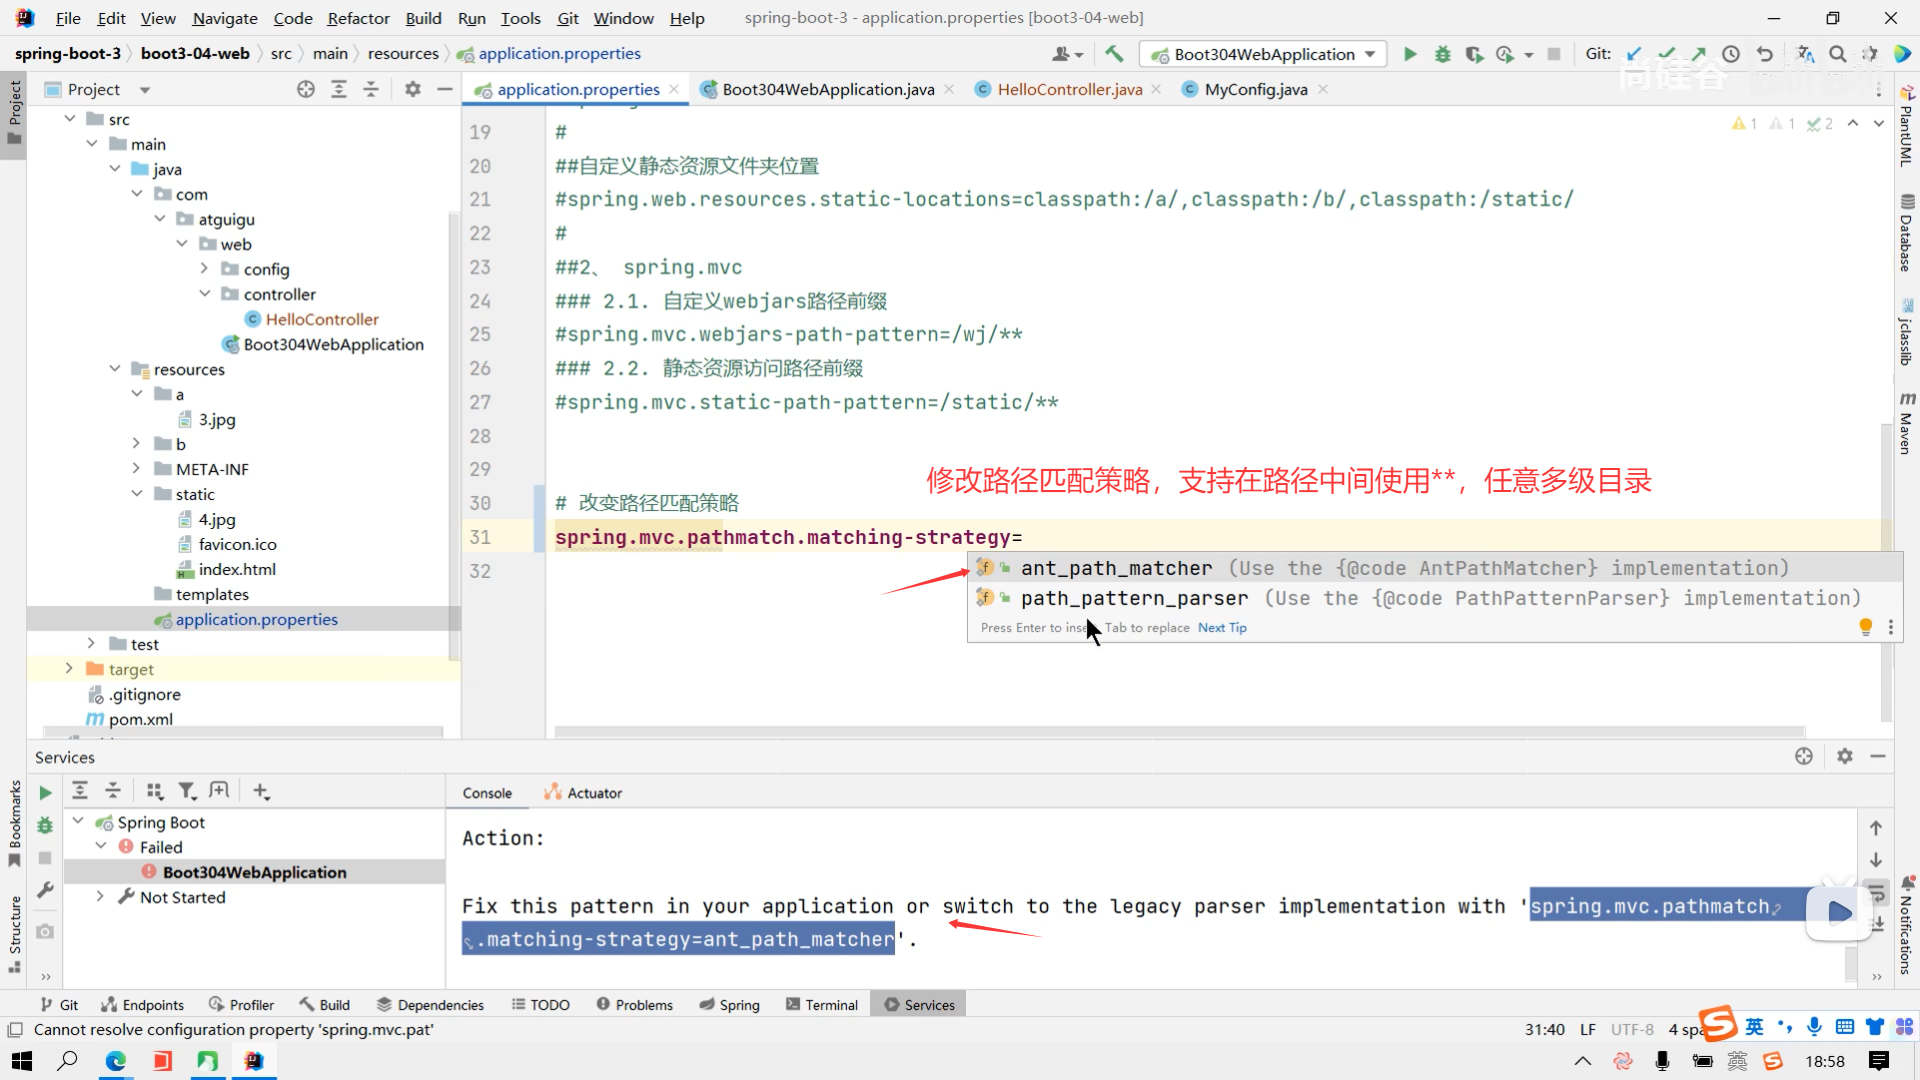This screenshot has height=1080, width=1920.
Task: Open Search Everywhere magnifier icon
Action: (1837, 54)
